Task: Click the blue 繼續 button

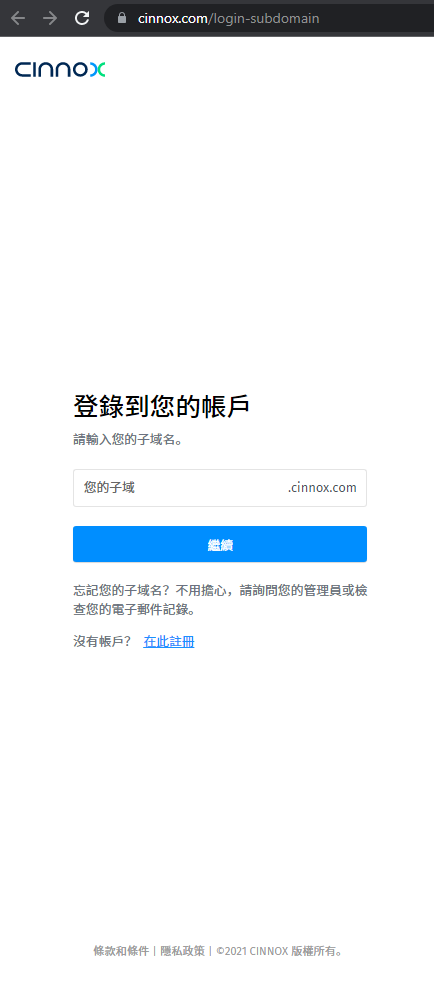Action: (220, 544)
